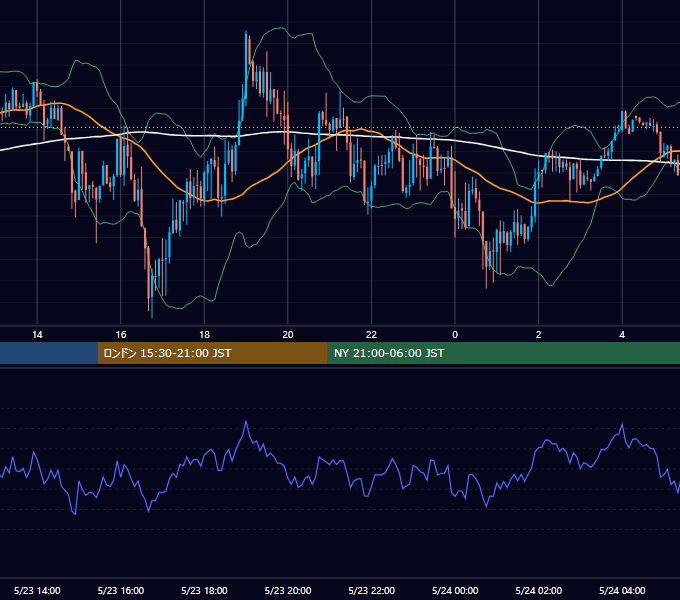Click the 5/23 20:00 date label
The image size is (680, 600).
click(288, 590)
